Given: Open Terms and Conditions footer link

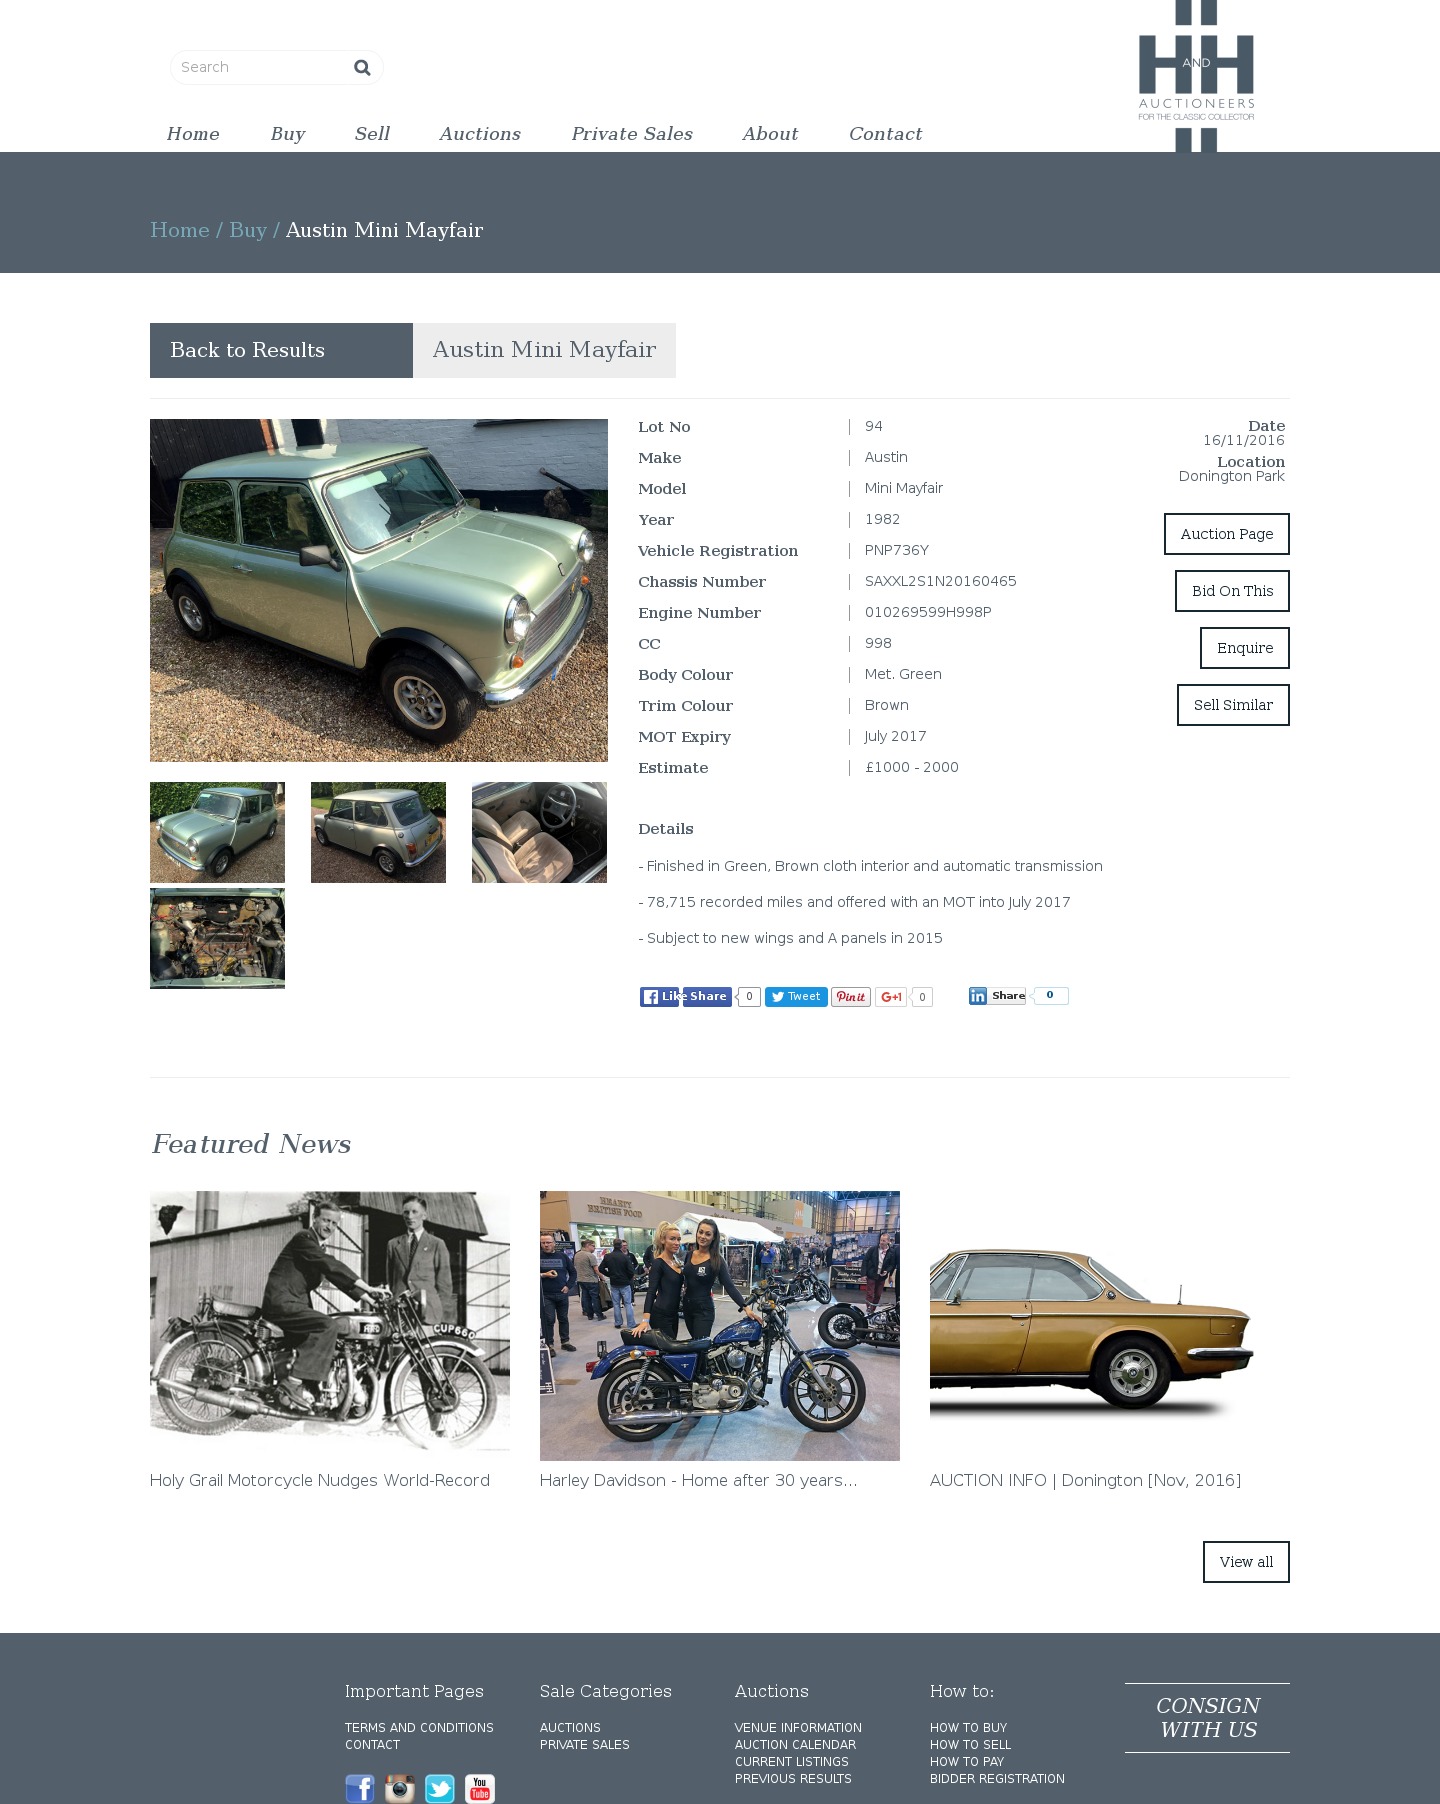Looking at the screenshot, I should point(419,1728).
